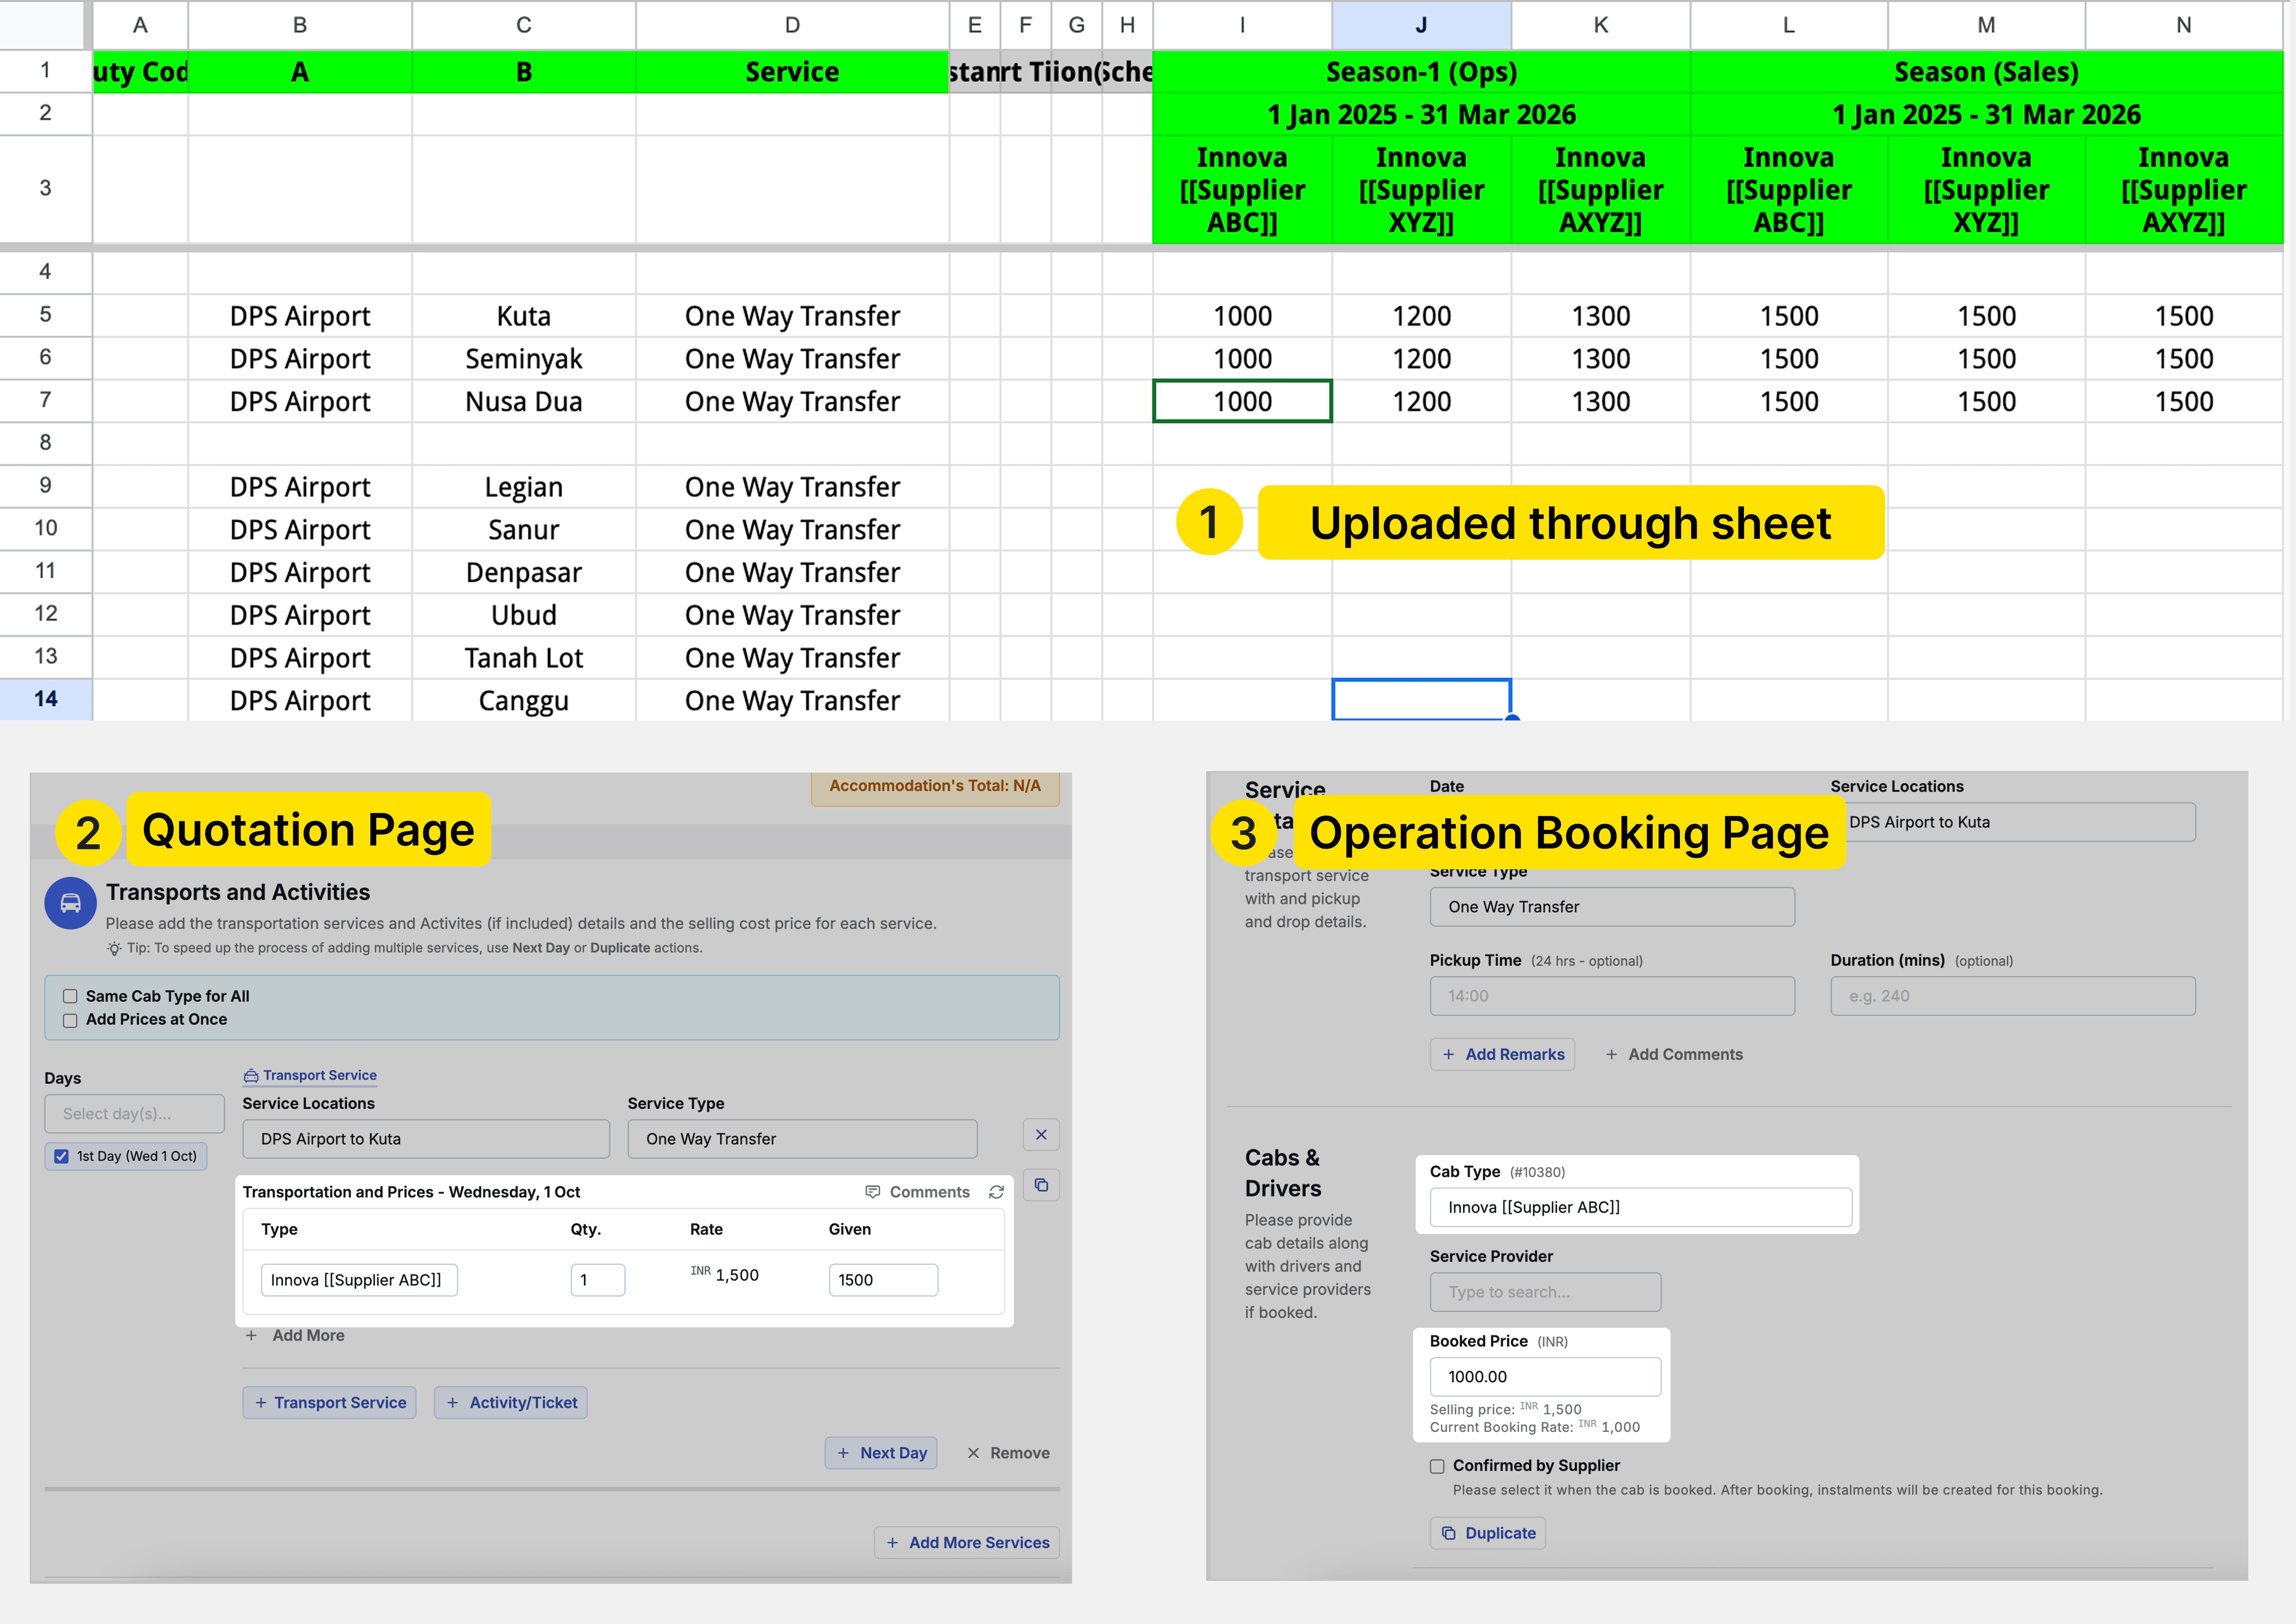Image resolution: width=2296 pixels, height=1624 pixels.
Task: Click the Next Day button
Action: point(881,1452)
